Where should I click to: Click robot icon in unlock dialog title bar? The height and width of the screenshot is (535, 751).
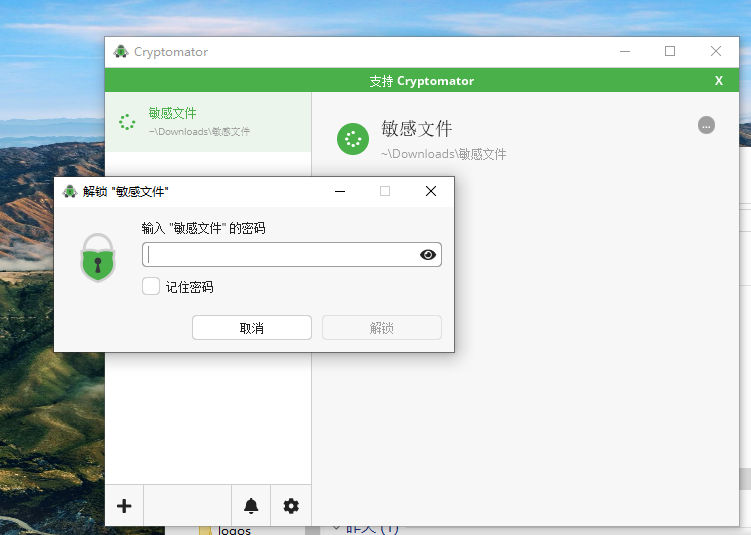(x=70, y=192)
